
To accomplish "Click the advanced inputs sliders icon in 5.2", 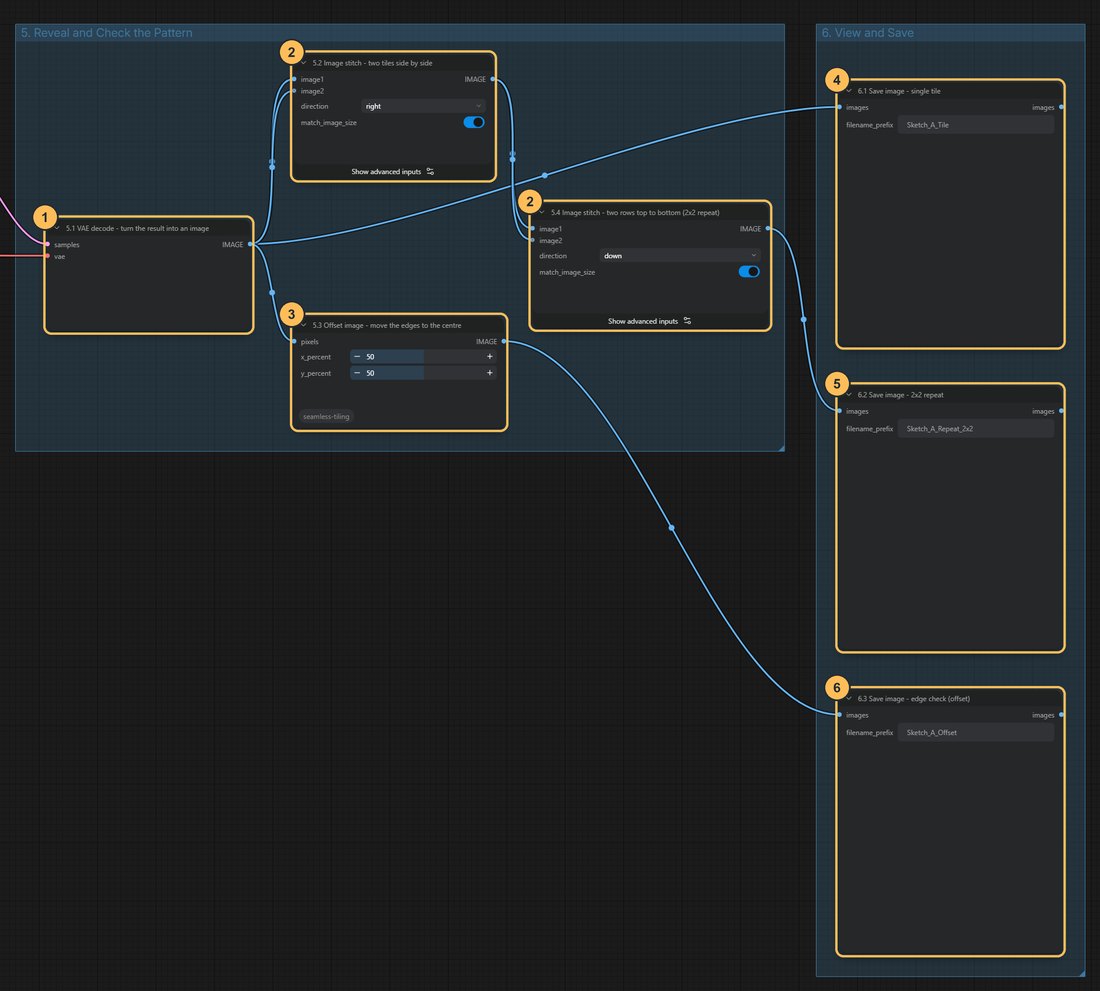I will pos(430,171).
